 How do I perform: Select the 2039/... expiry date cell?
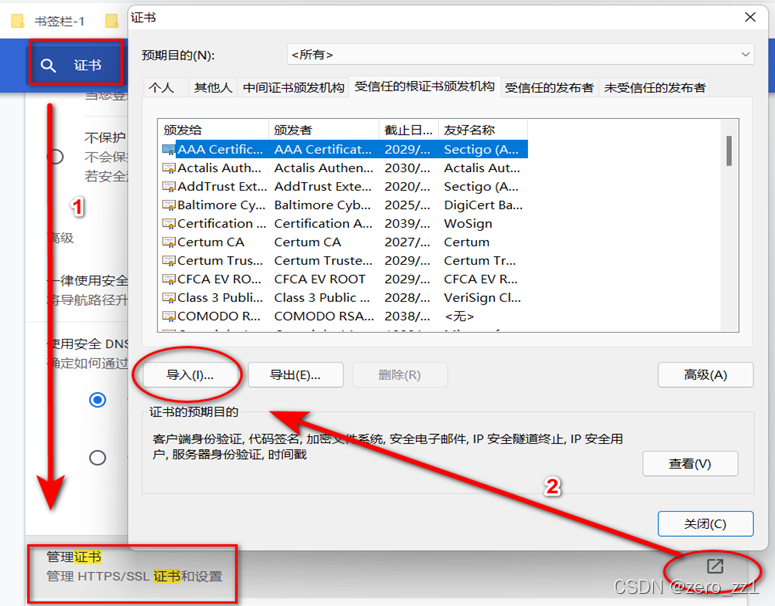click(x=407, y=223)
